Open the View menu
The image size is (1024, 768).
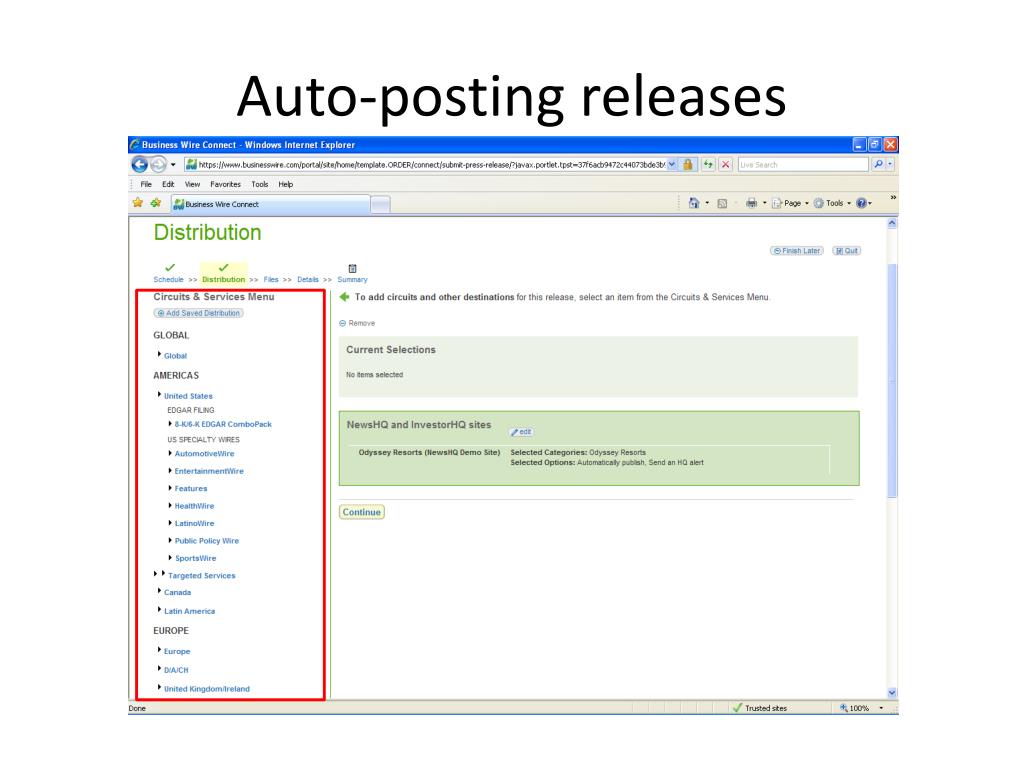coord(192,184)
